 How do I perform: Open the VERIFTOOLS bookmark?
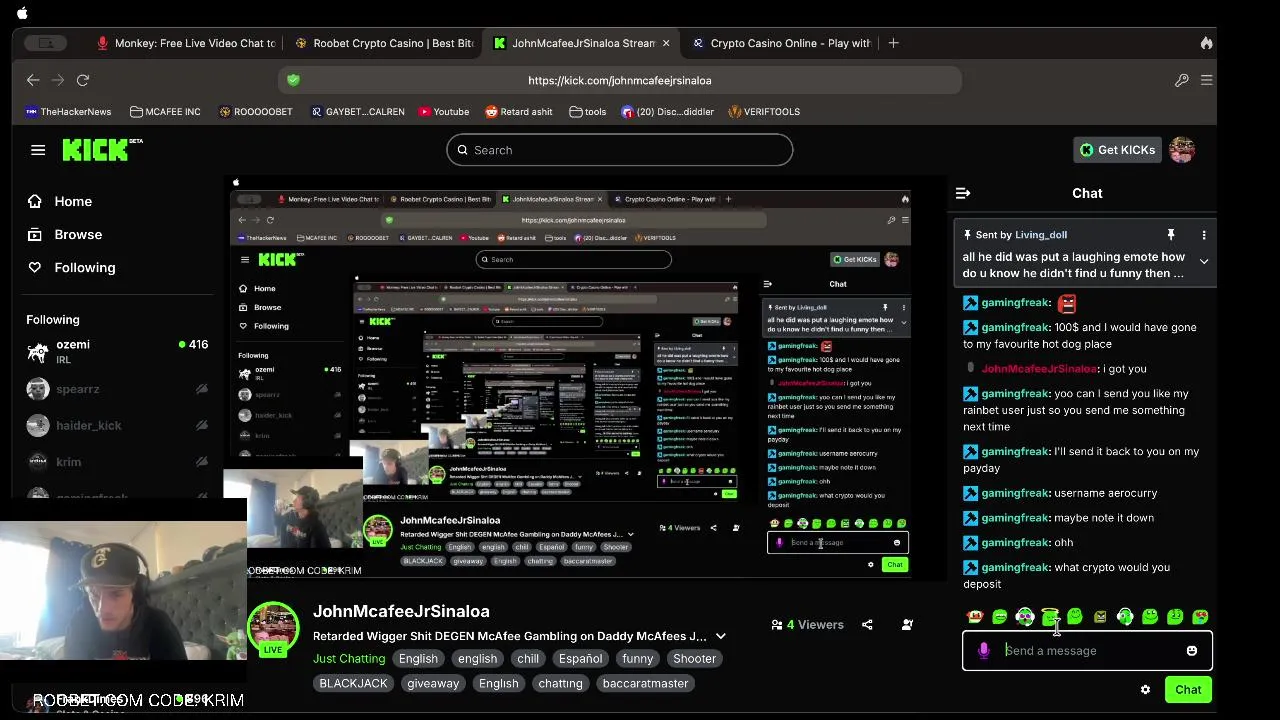[764, 112]
